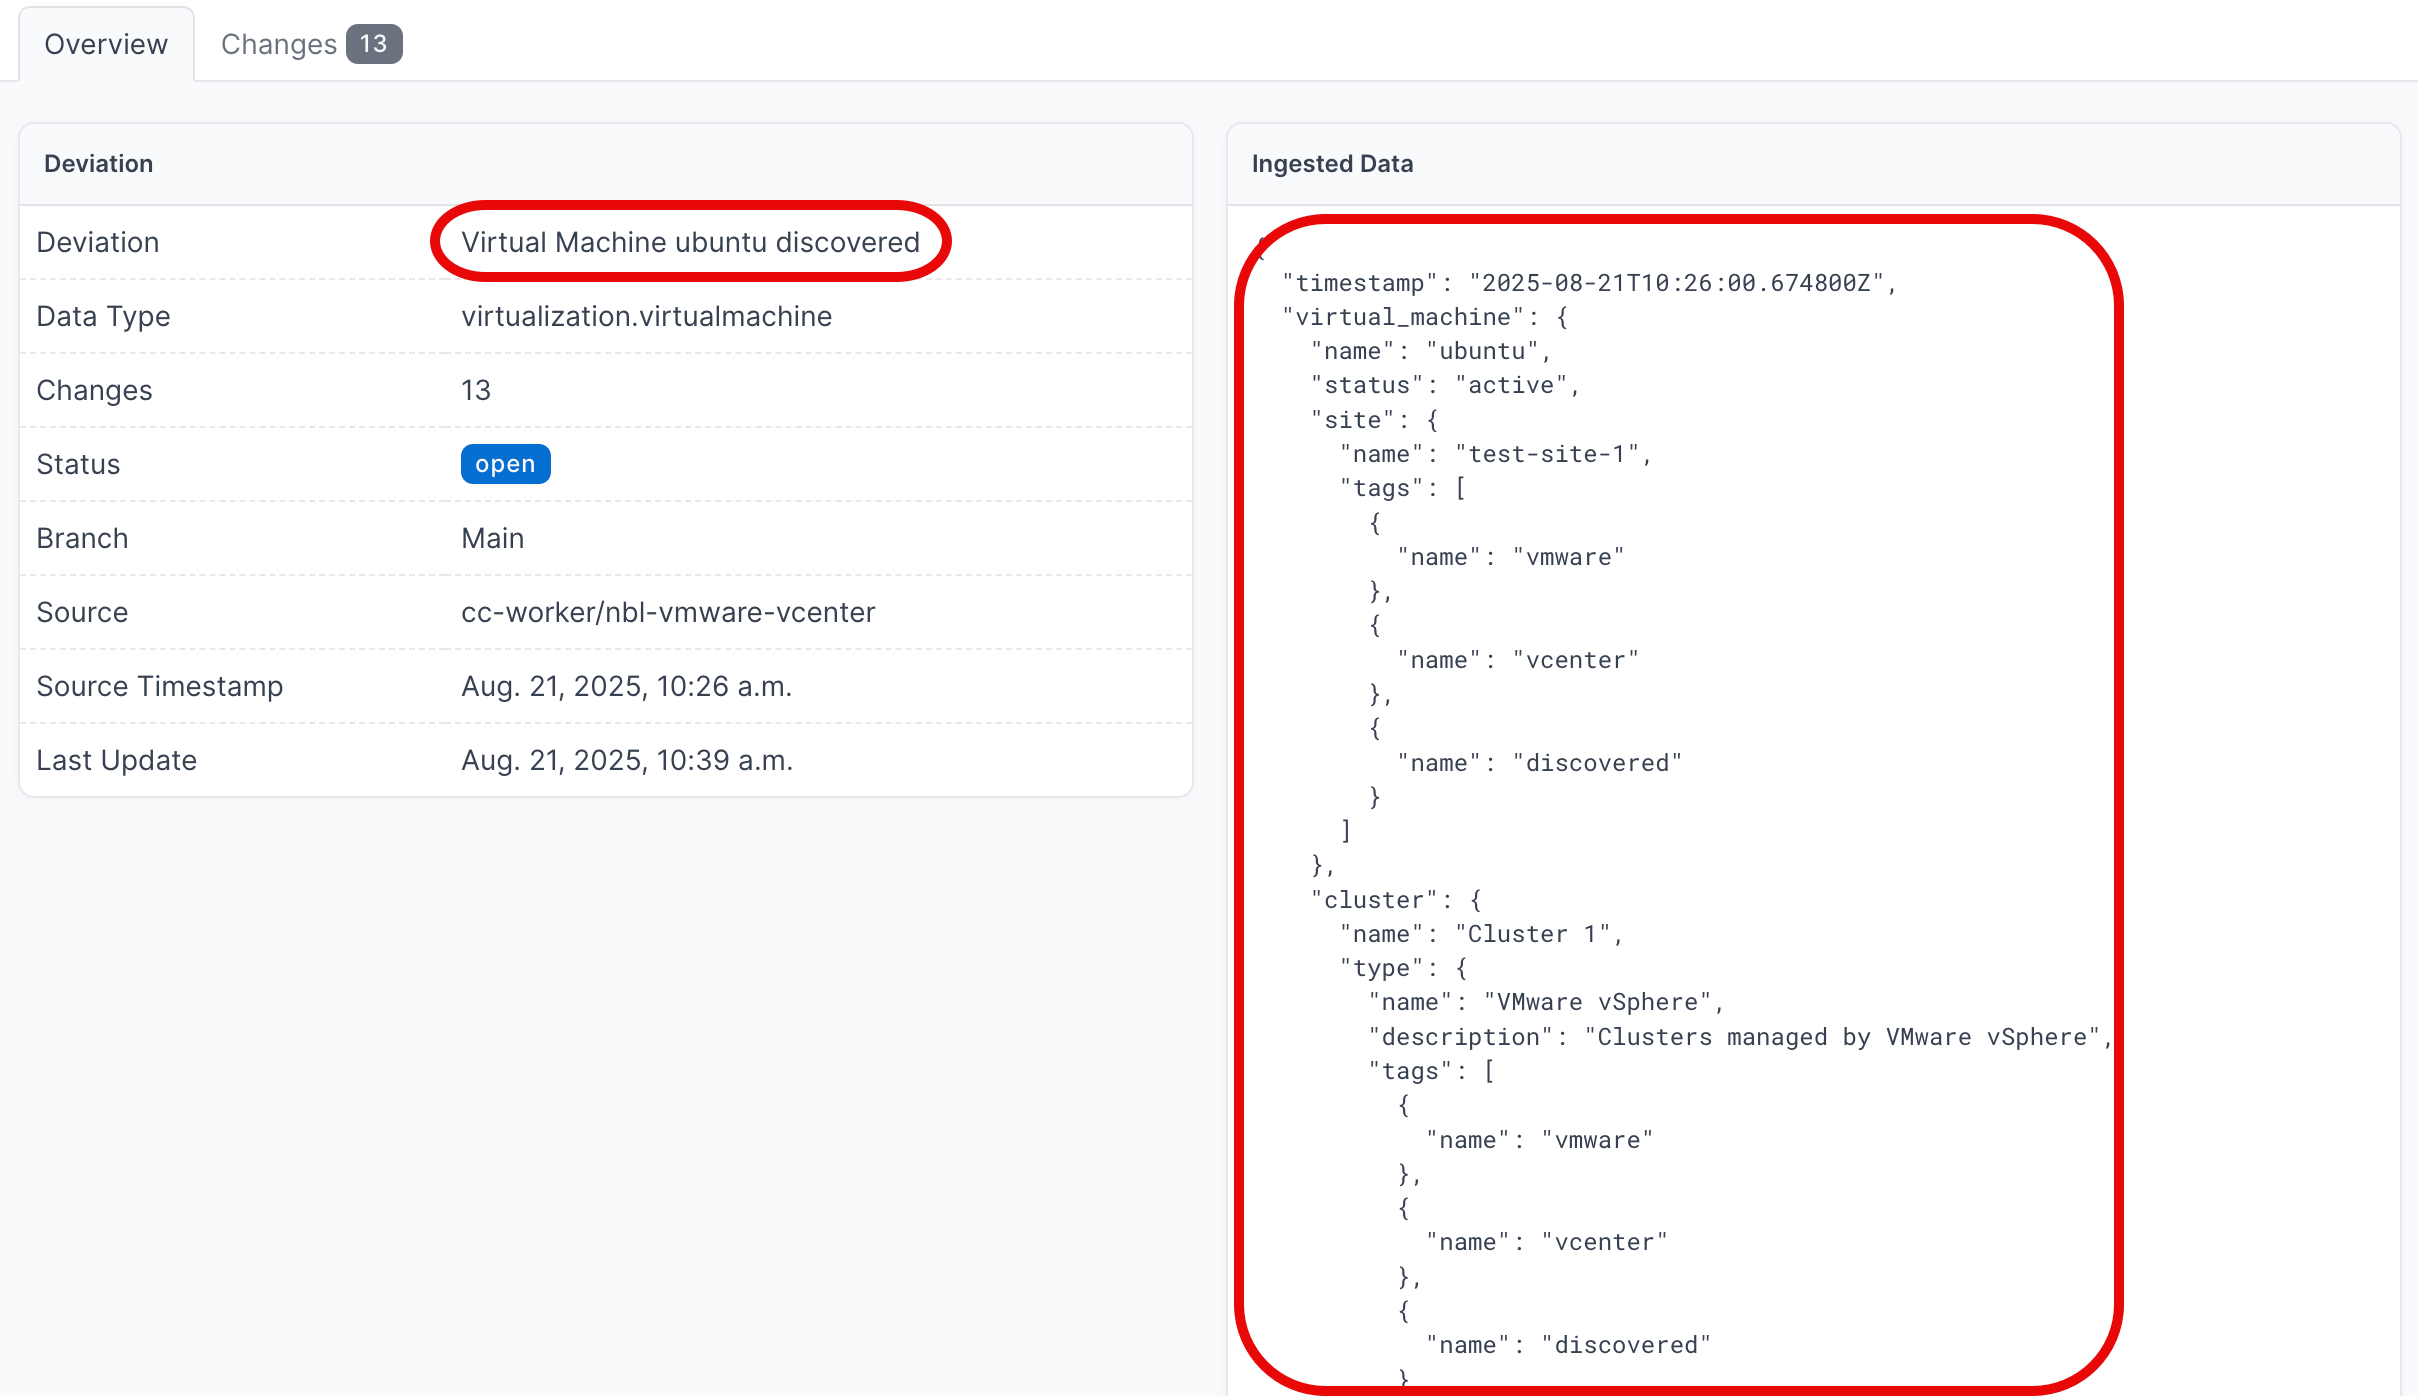Click the Last Update date value
Viewport: 2418px width, 1398px height.
click(627, 760)
